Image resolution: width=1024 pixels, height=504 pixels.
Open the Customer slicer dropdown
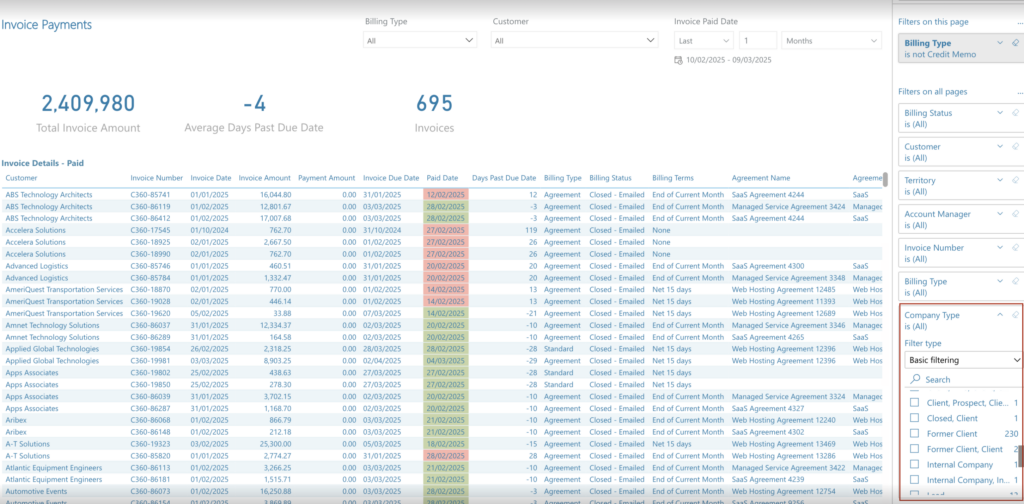click(x=575, y=40)
